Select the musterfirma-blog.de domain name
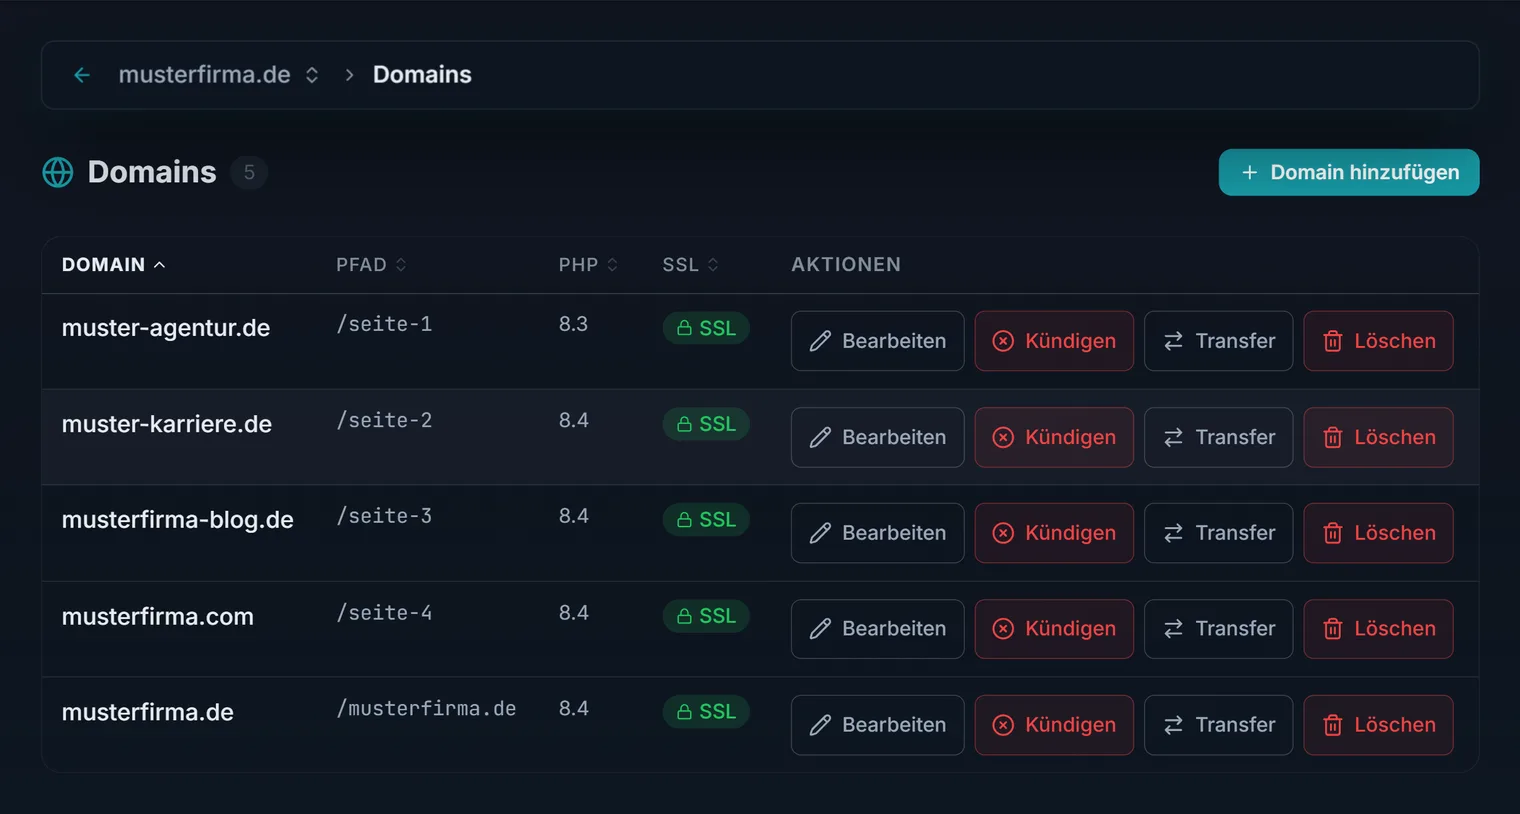 pyautogui.click(x=178, y=520)
